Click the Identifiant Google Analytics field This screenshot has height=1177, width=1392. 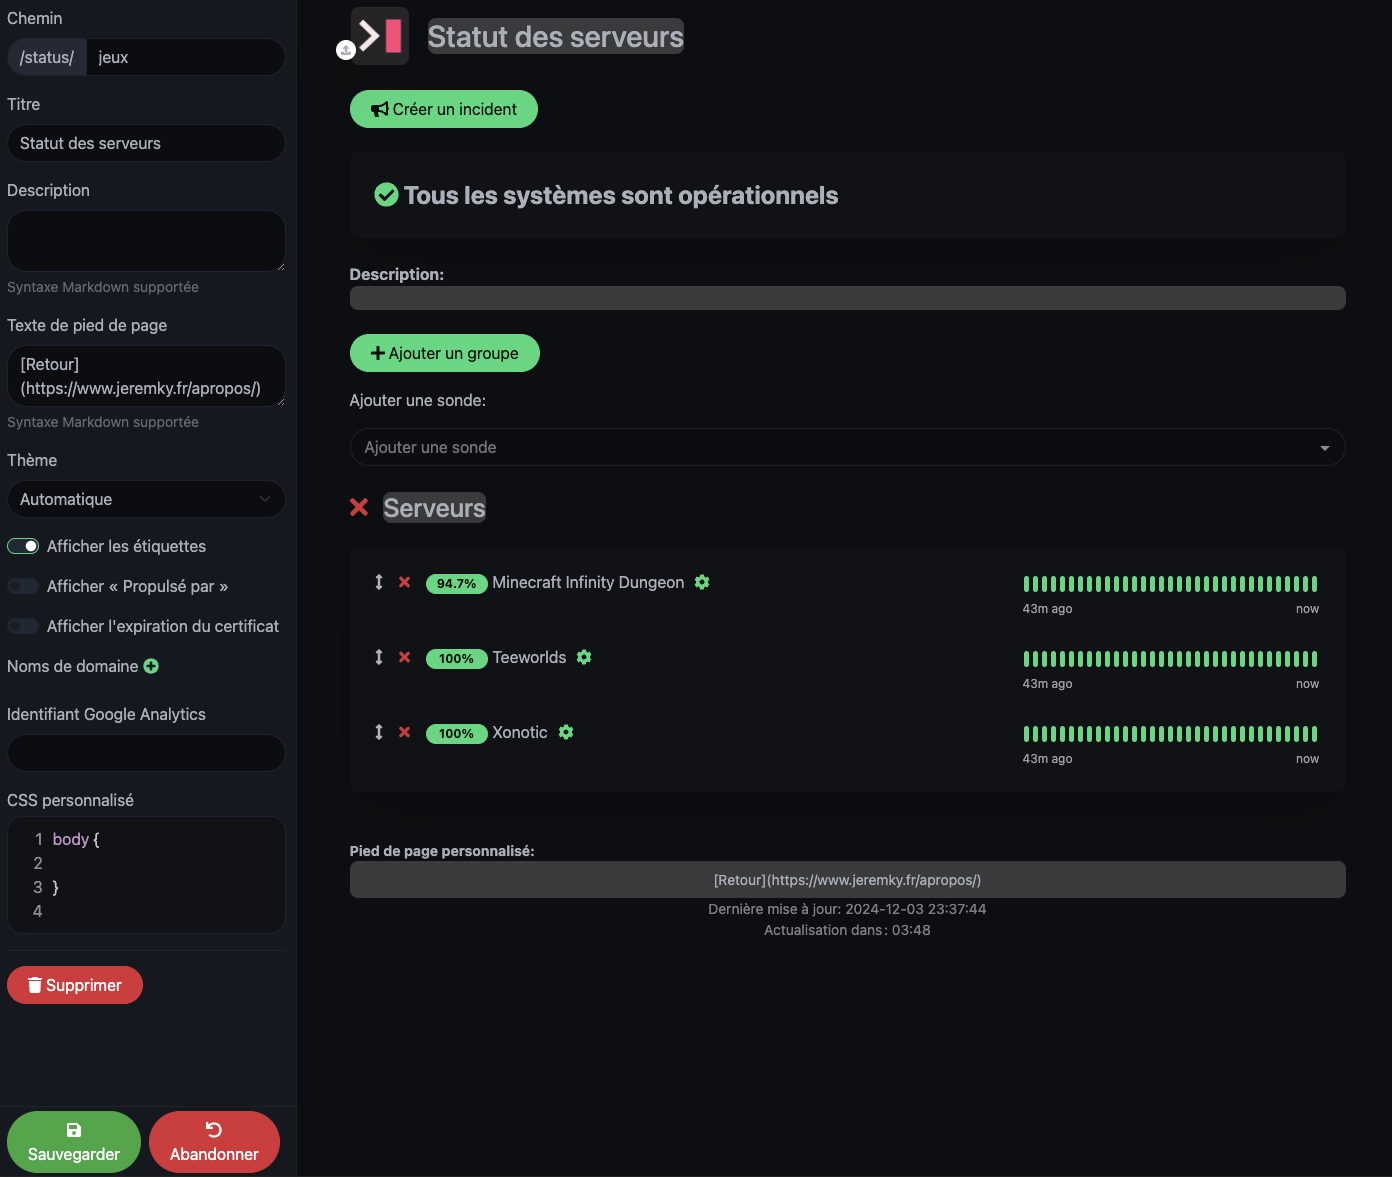click(x=146, y=753)
